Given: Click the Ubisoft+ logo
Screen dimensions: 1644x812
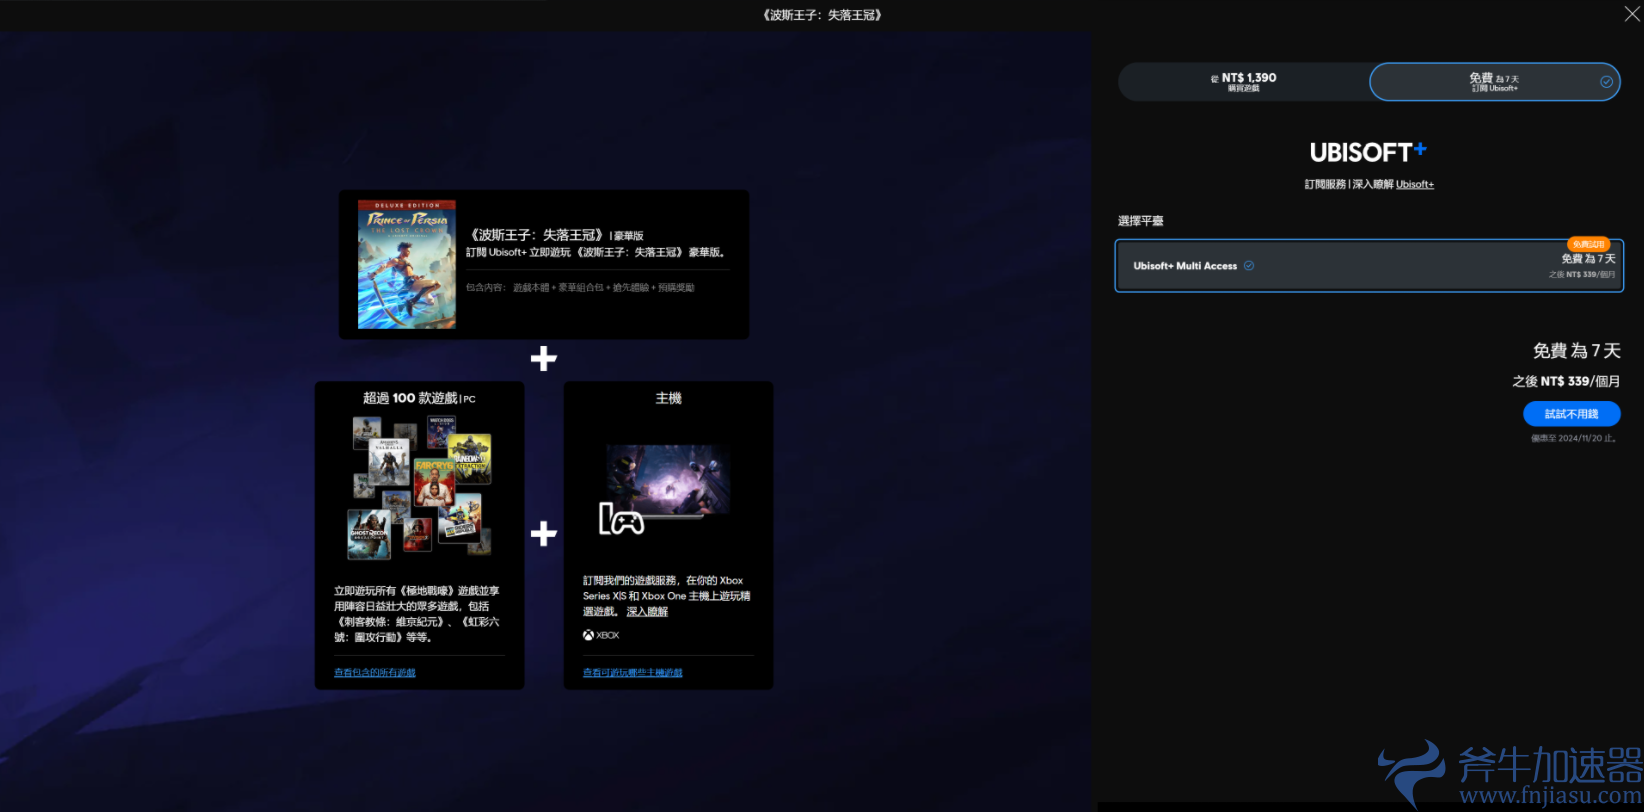Looking at the screenshot, I should point(1368,152).
